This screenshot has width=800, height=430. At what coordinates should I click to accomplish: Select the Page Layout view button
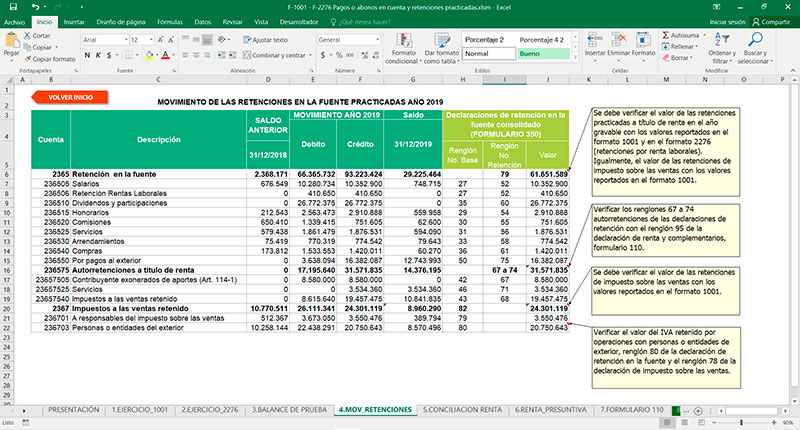click(684, 422)
